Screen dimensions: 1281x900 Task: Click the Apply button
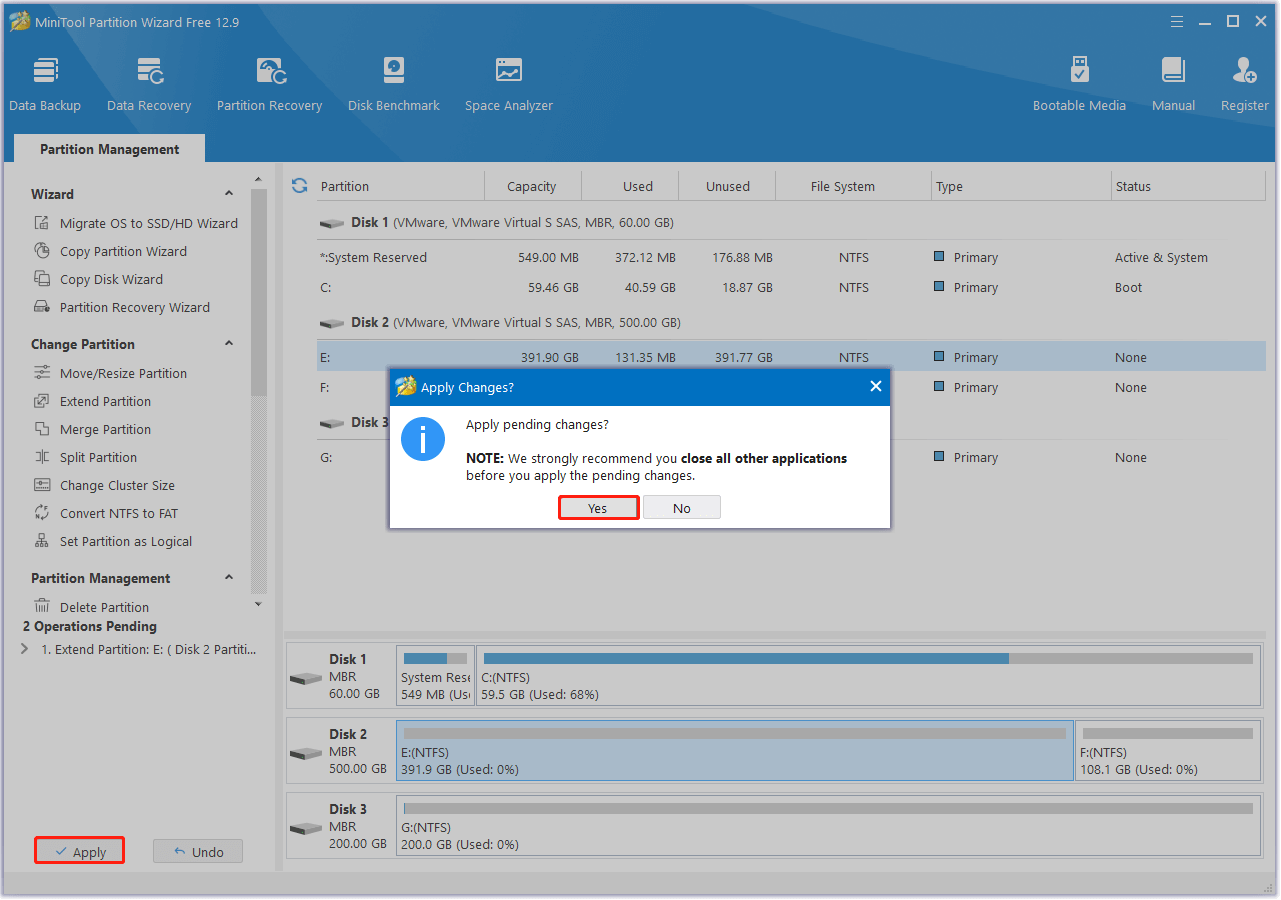click(80, 852)
